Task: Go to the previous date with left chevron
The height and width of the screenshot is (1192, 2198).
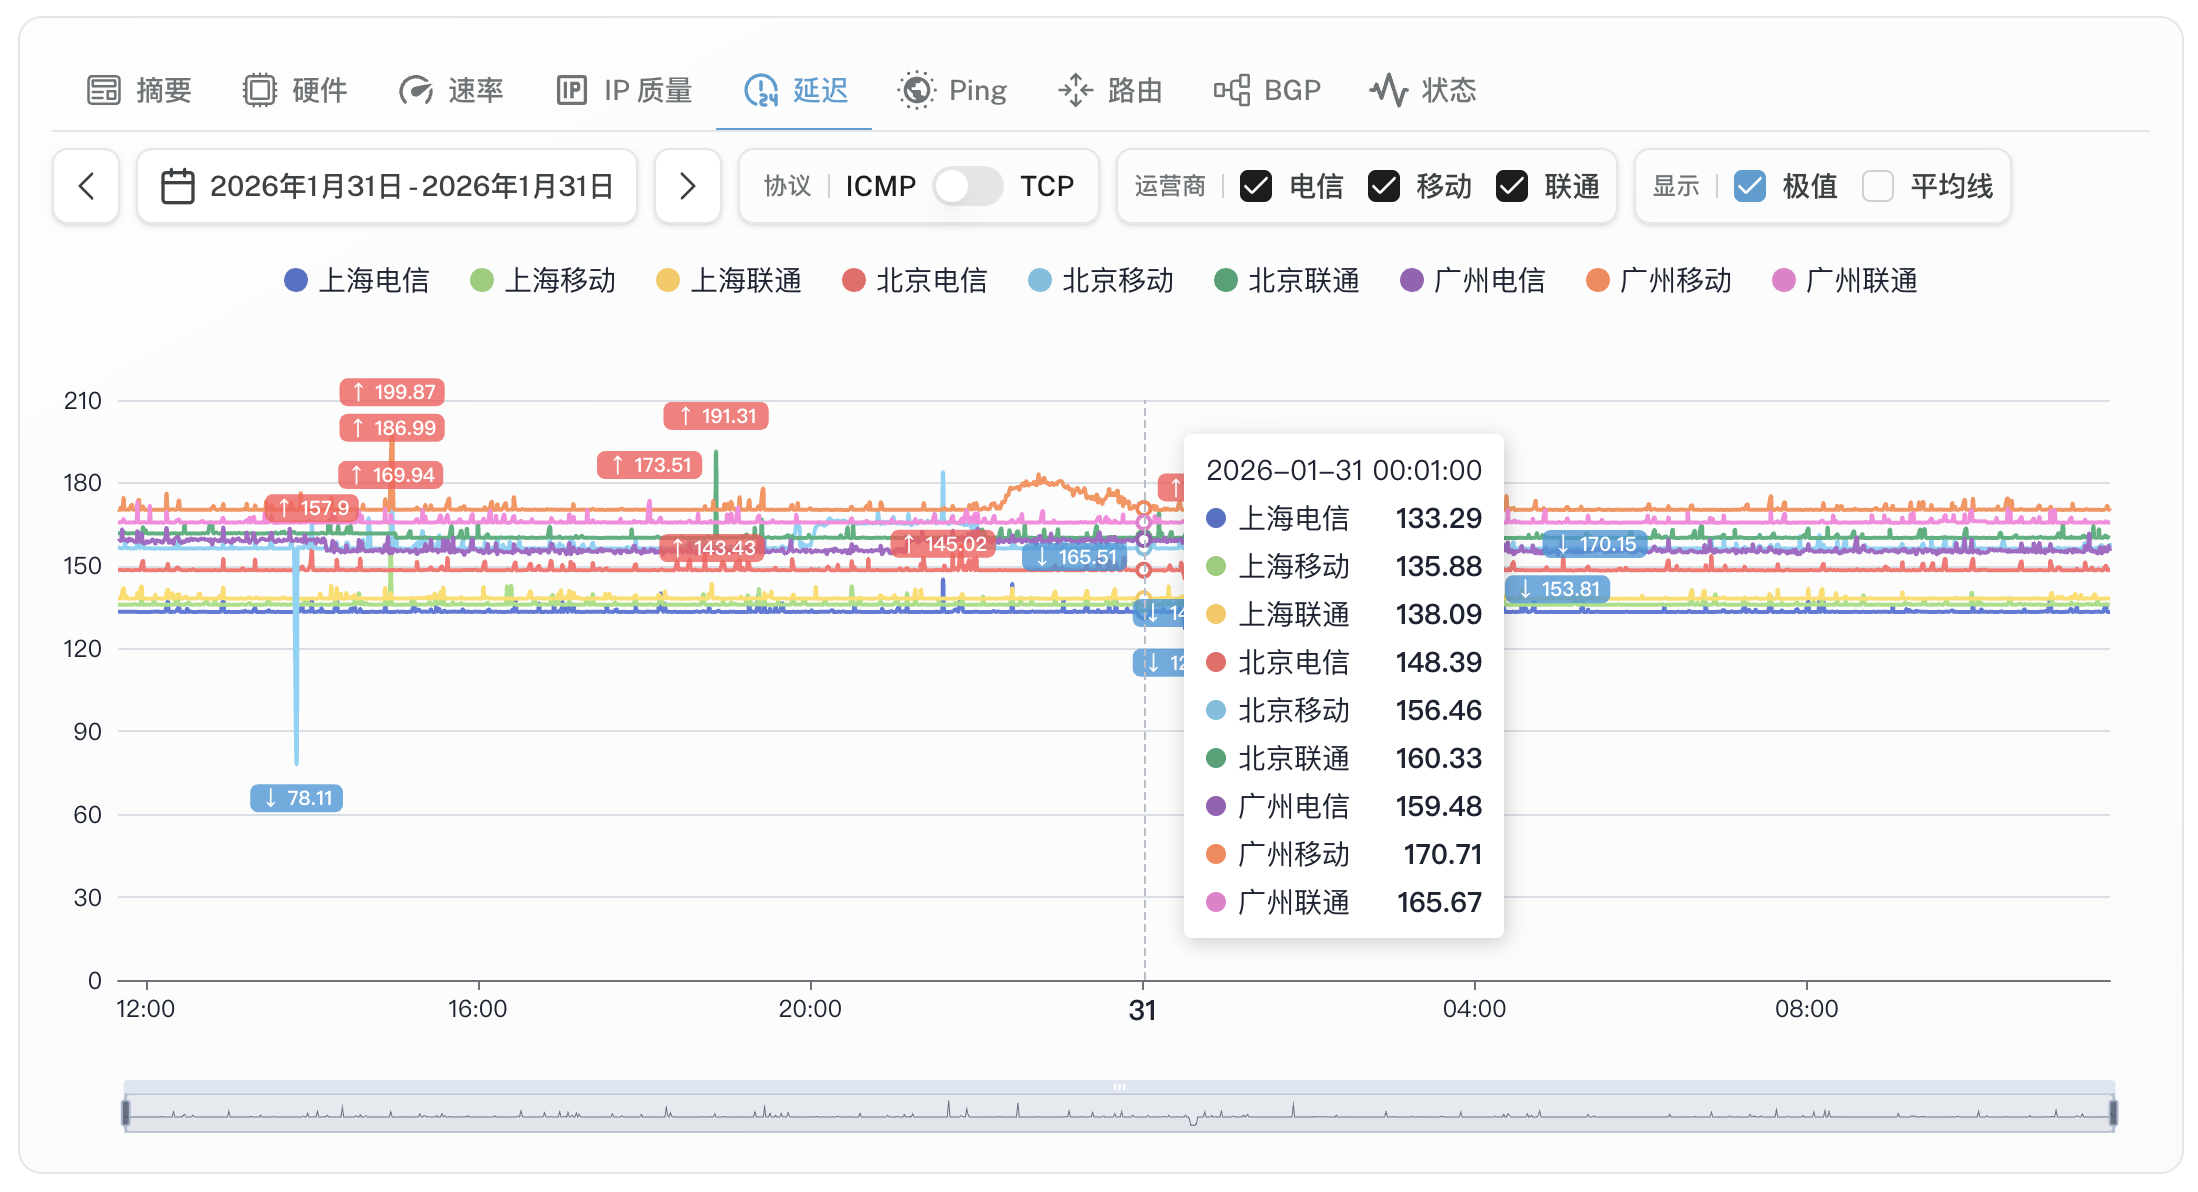Action: (x=86, y=186)
